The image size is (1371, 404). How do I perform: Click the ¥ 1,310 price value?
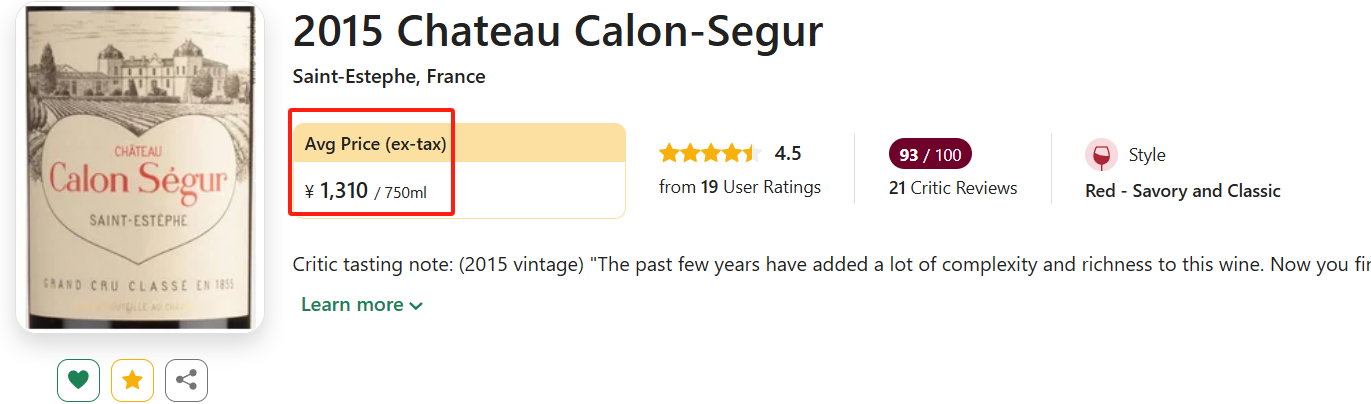[337, 191]
